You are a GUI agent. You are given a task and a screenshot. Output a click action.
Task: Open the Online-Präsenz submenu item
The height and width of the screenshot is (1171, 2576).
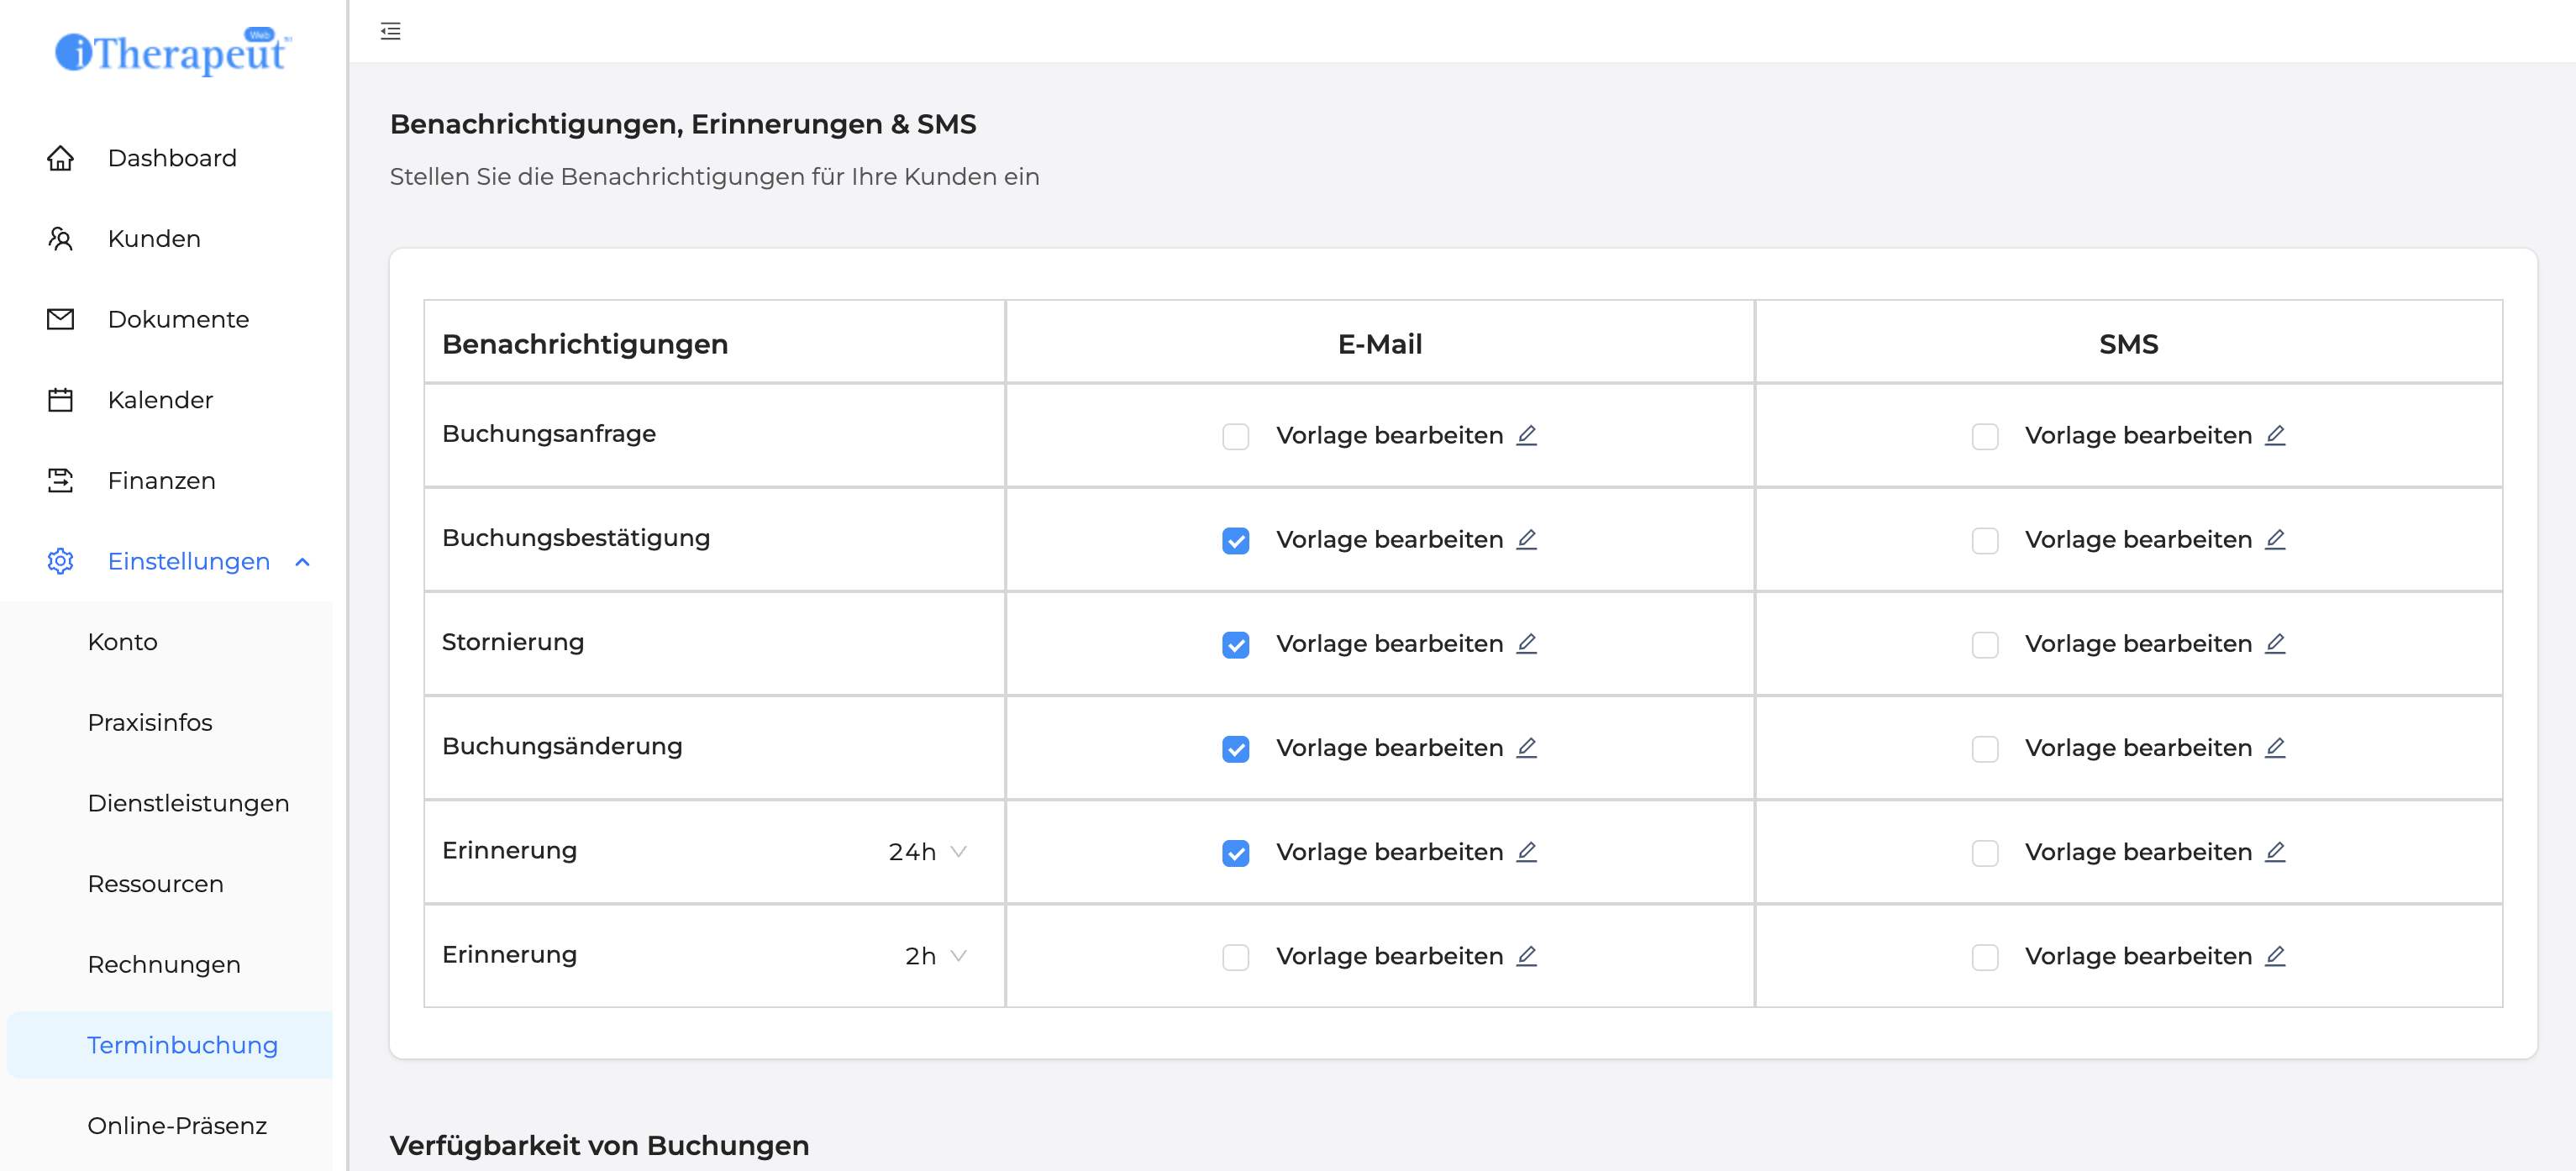[177, 1125]
